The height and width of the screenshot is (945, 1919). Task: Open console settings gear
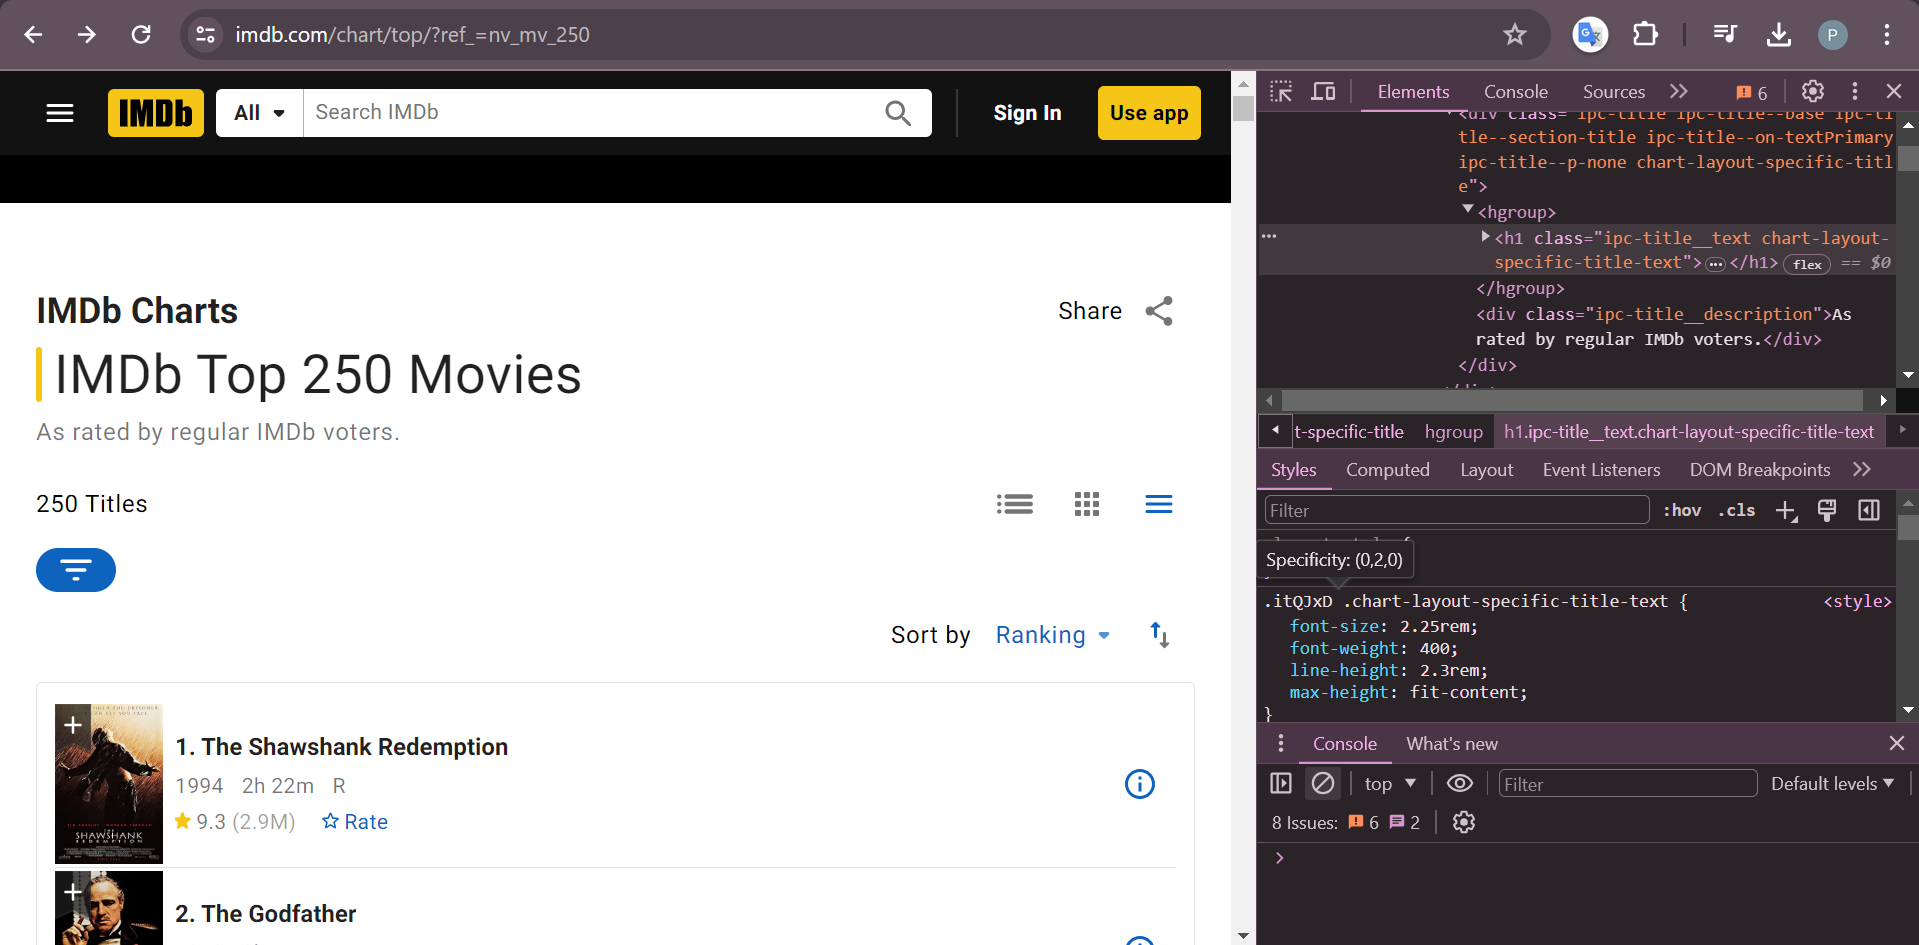click(1464, 823)
